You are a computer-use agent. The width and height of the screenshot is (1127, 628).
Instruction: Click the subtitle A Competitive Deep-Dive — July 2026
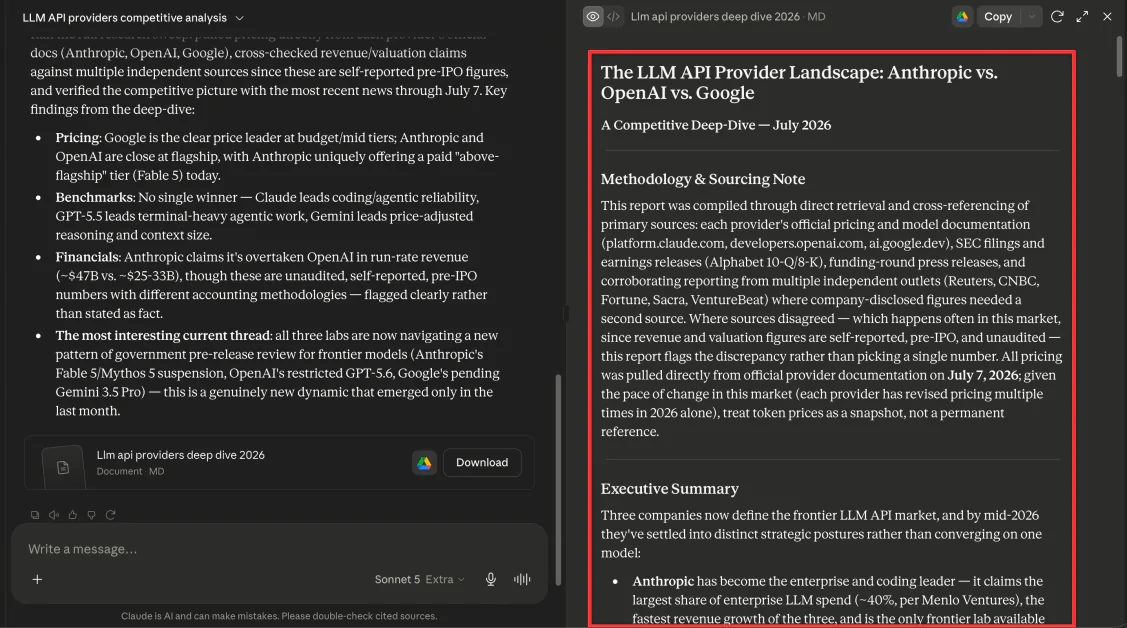716,125
